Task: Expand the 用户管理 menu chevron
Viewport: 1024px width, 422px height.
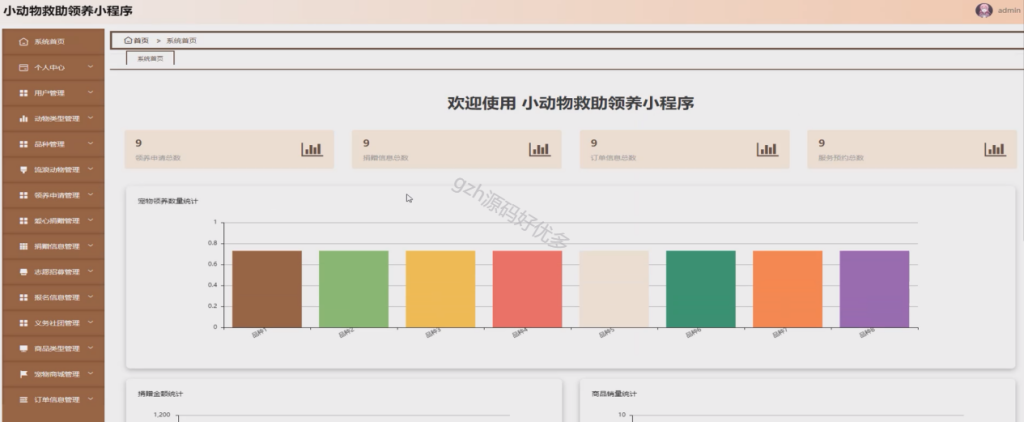Action: point(91,92)
